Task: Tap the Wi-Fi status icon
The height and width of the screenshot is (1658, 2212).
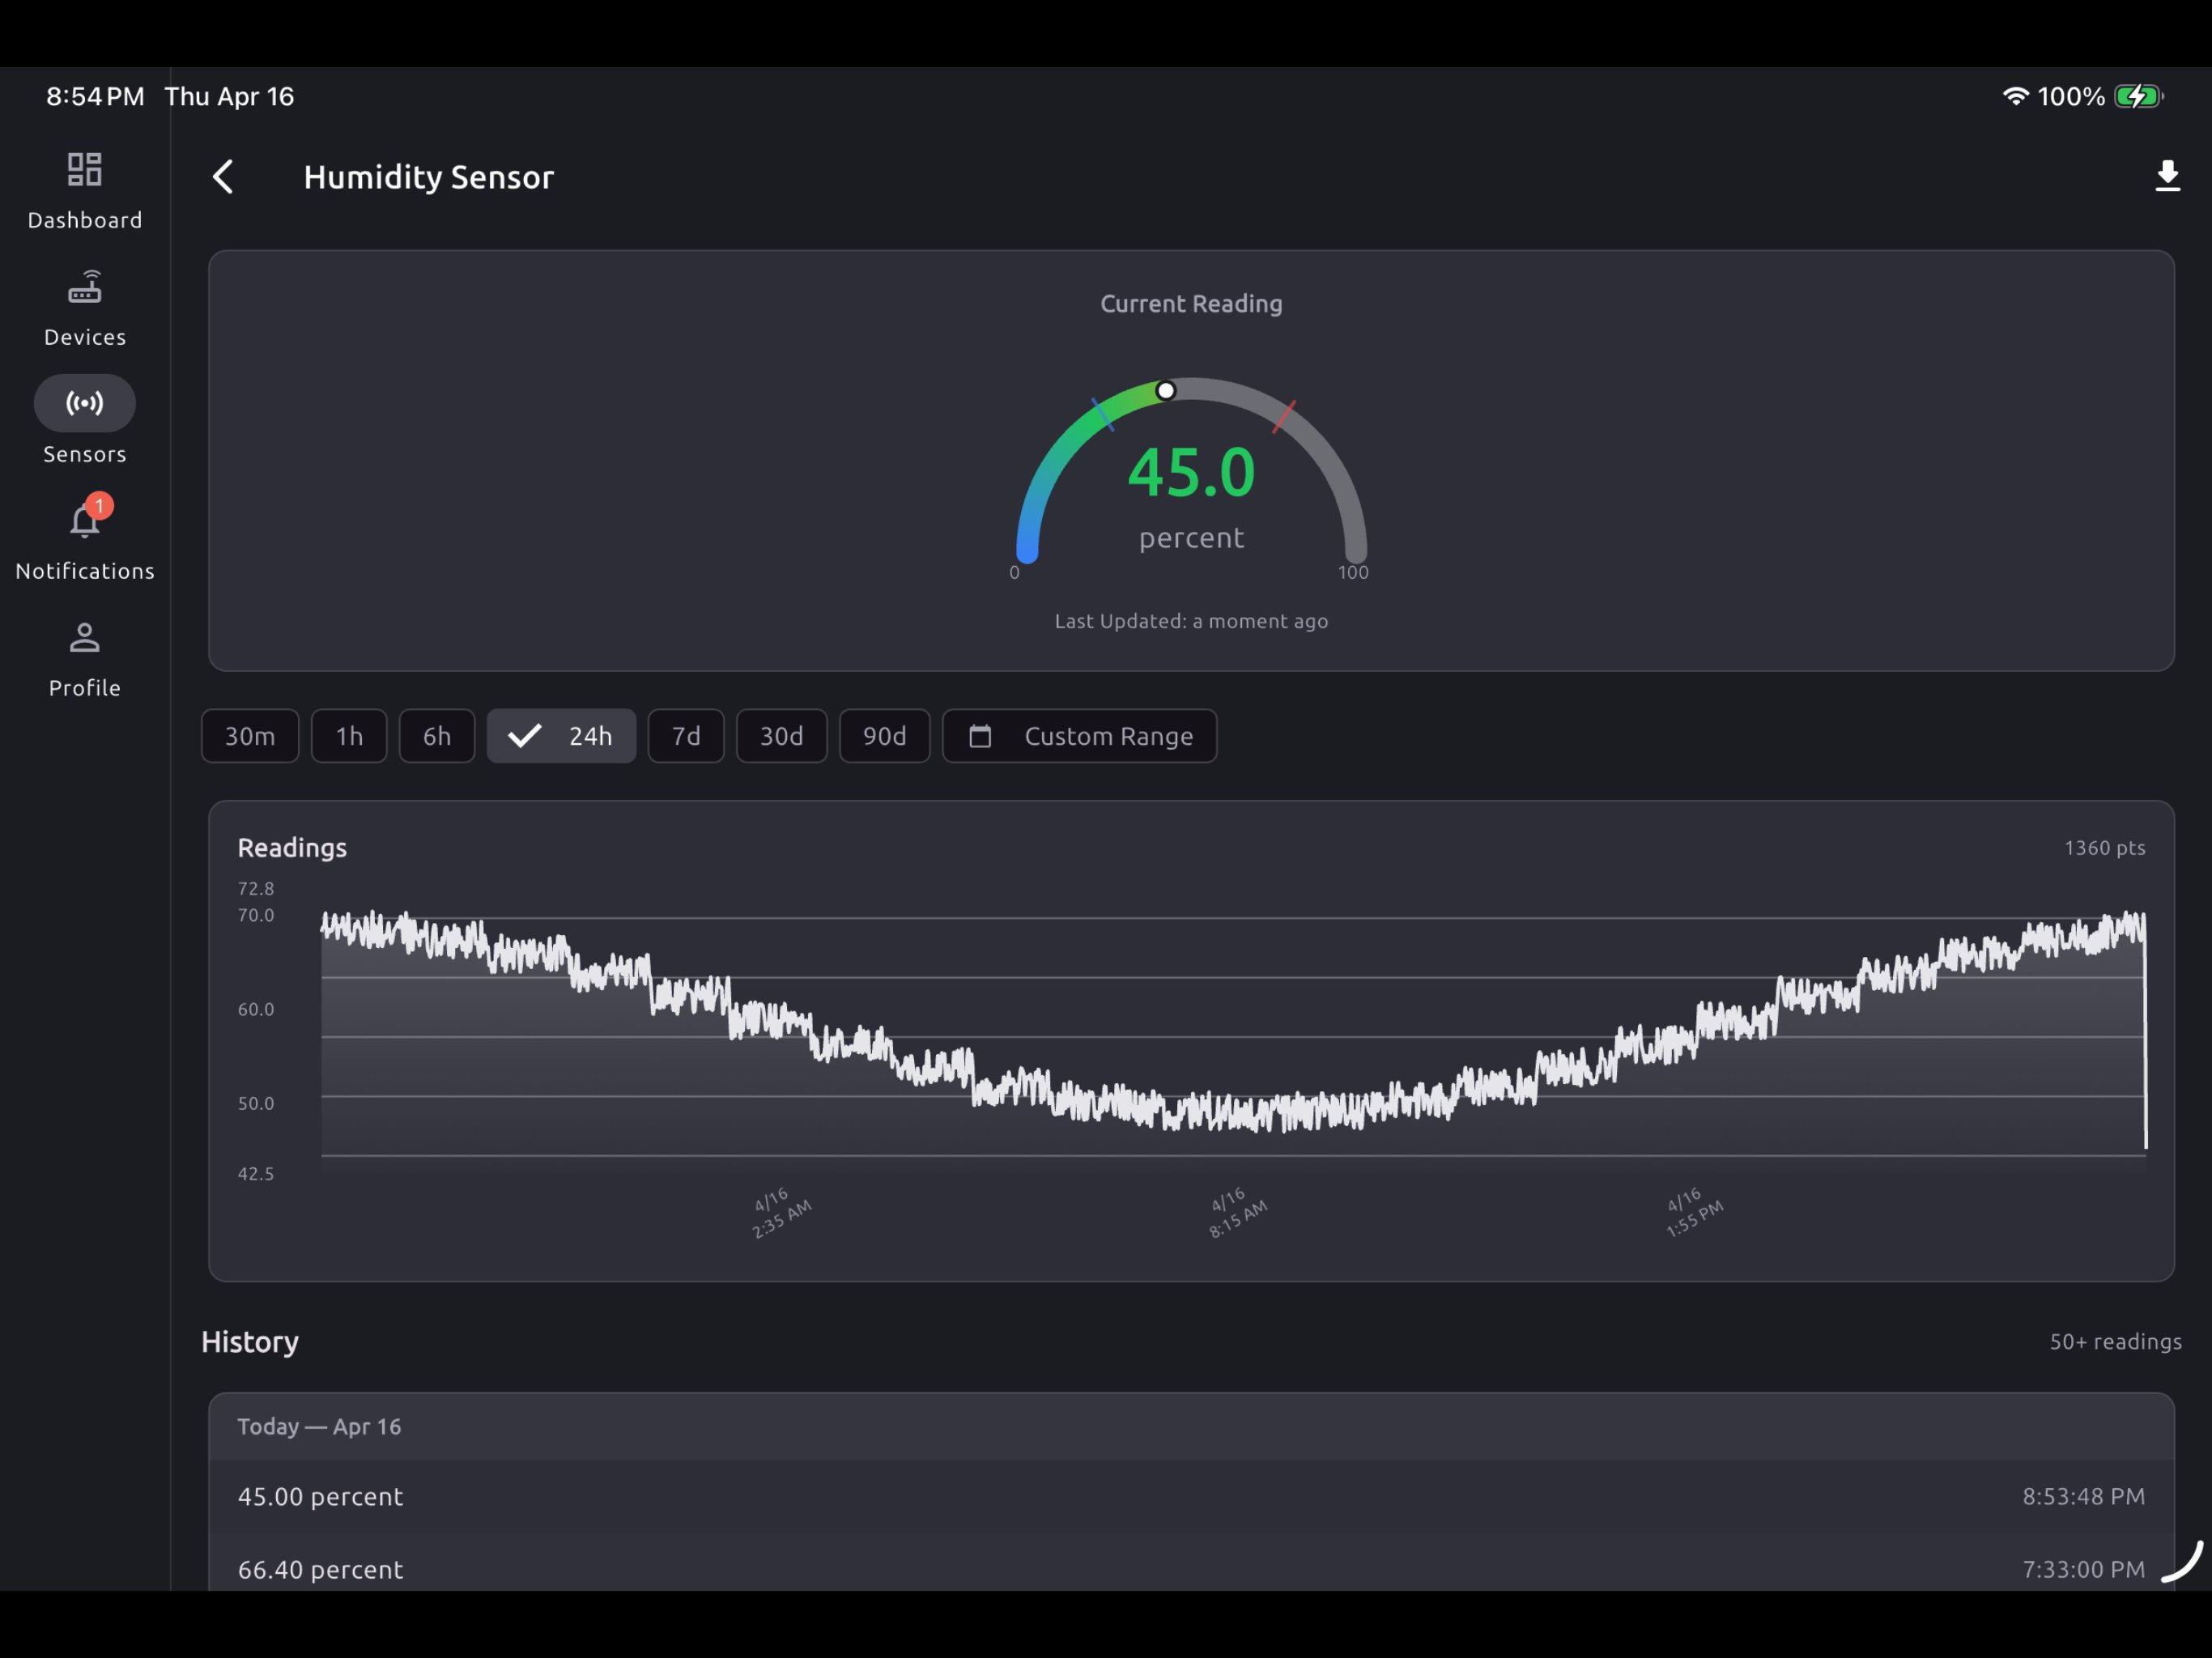Action: (x=2015, y=96)
